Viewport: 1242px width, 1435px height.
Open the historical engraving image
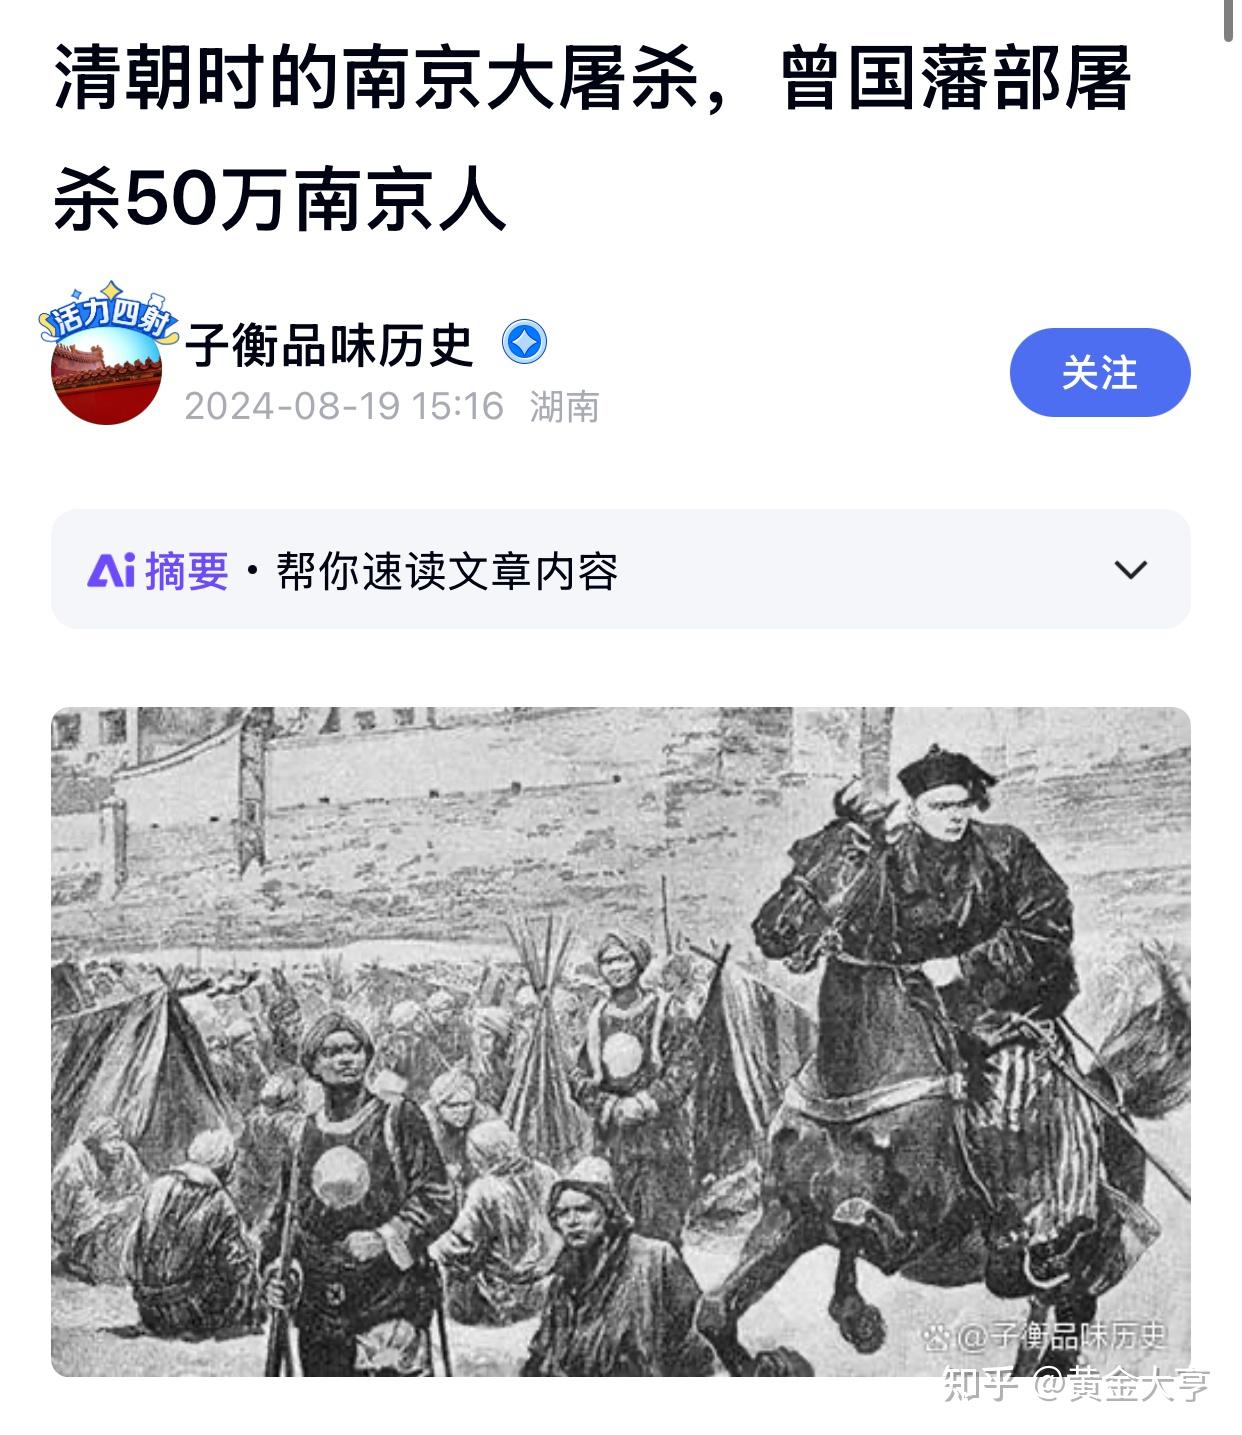coord(621,1042)
